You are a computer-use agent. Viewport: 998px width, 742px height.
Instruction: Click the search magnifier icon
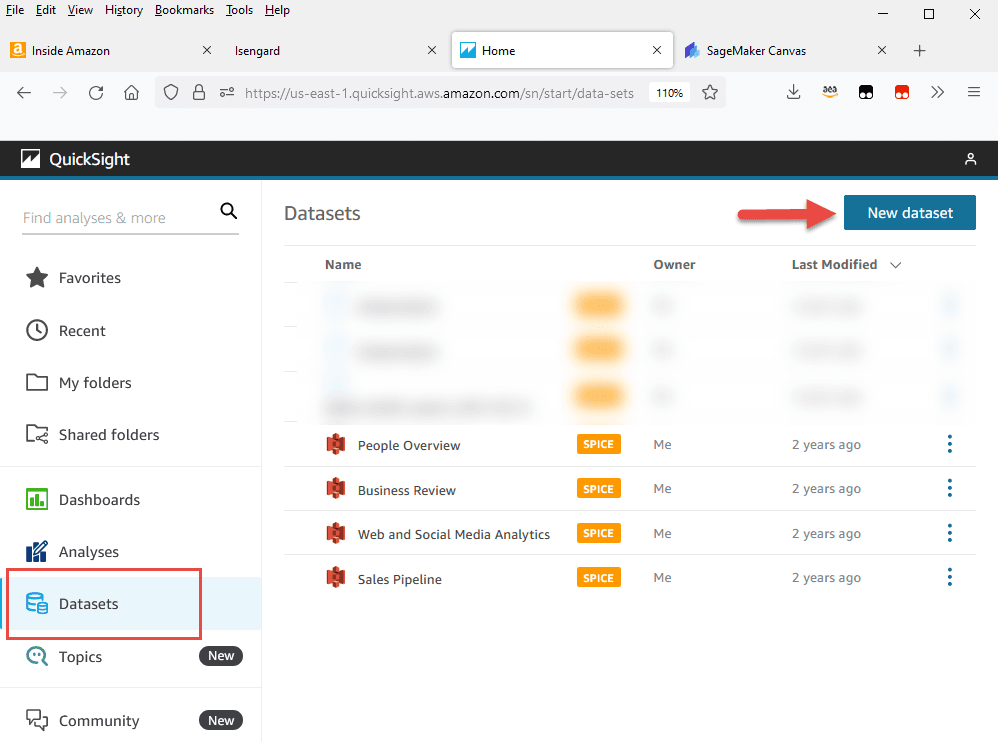tap(228, 211)
